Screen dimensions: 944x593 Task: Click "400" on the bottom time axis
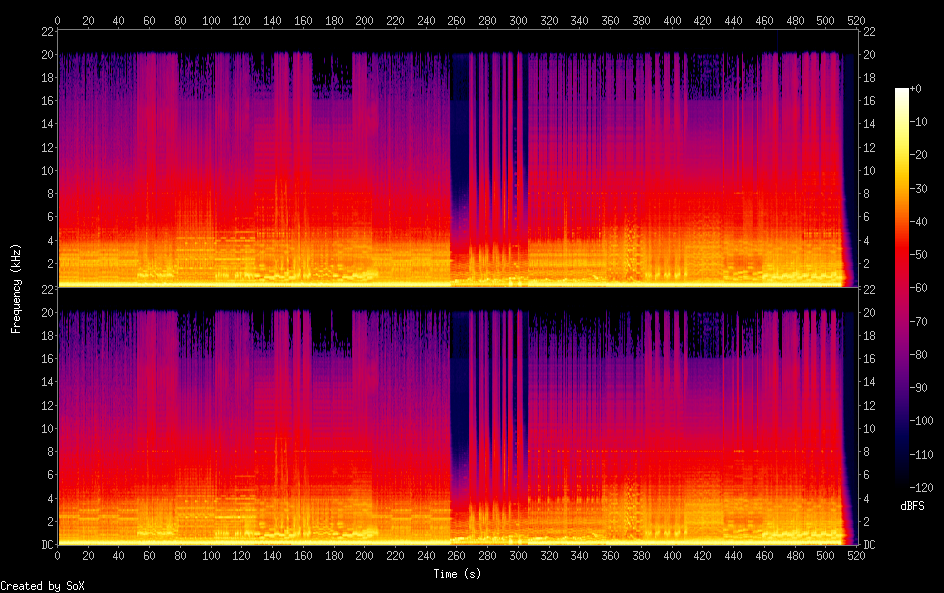coord(672,556)
